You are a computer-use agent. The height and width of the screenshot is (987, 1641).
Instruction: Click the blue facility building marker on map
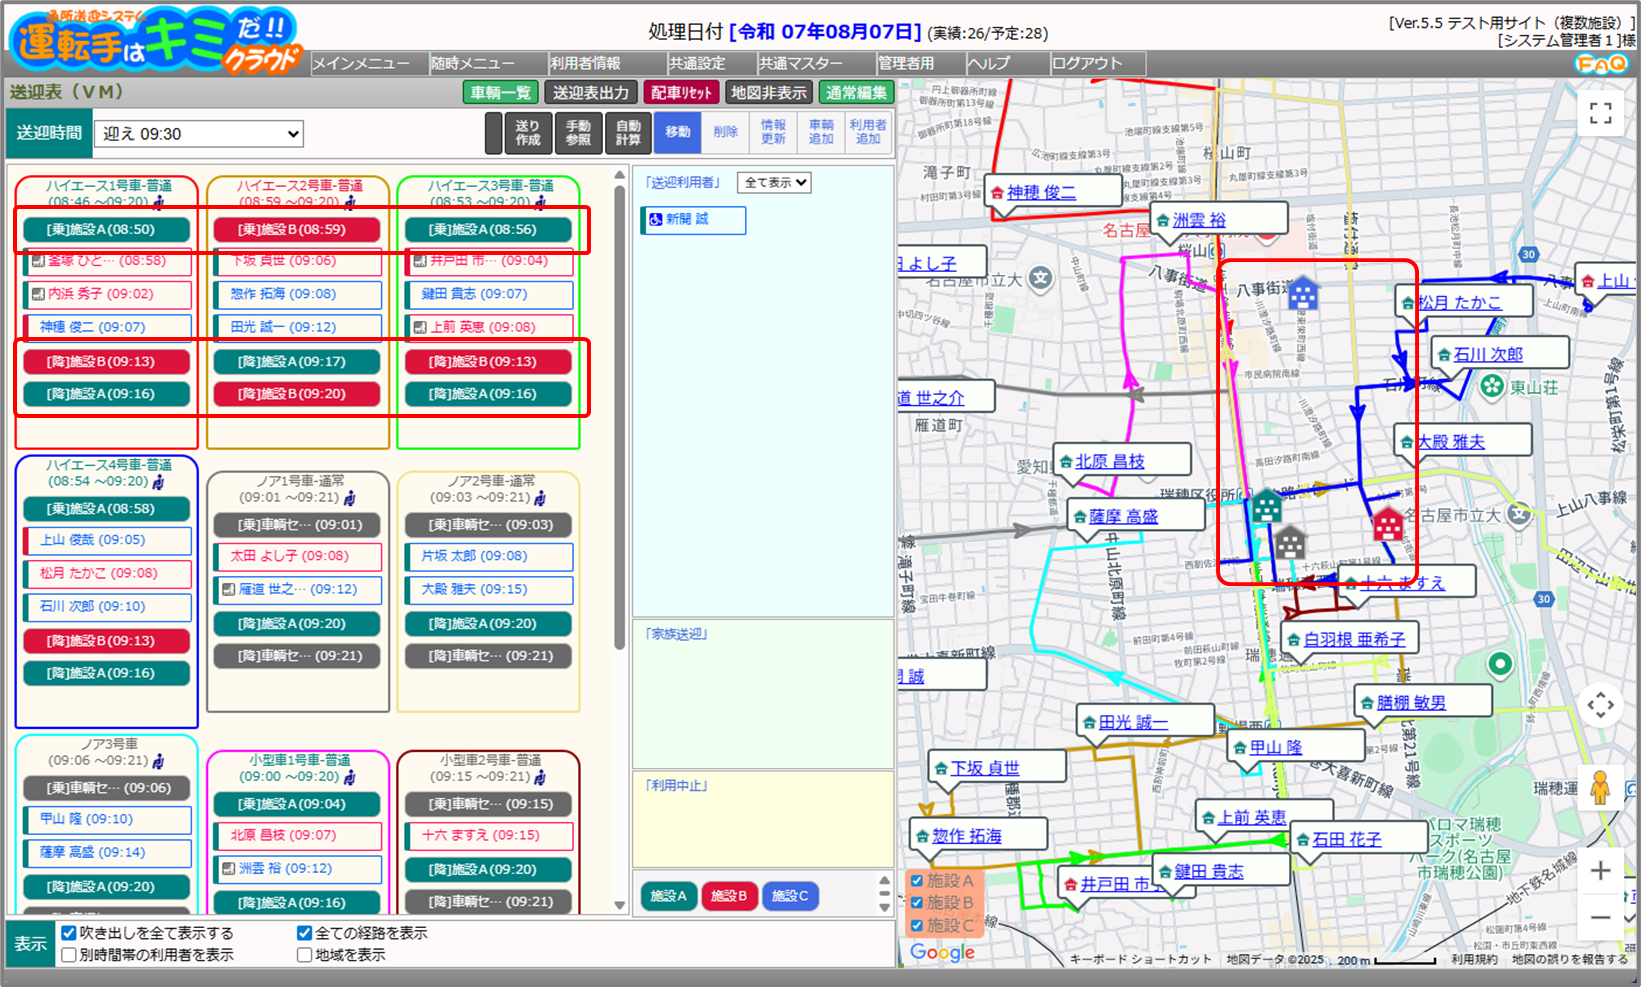1302,294
